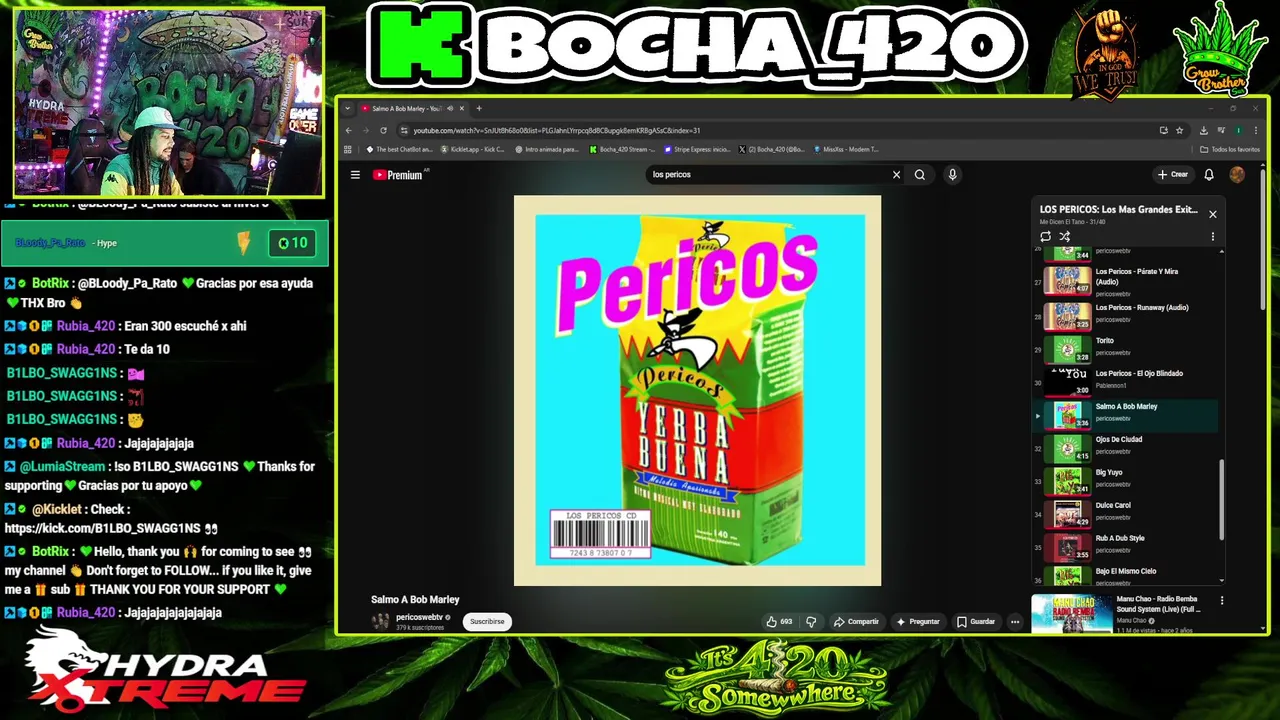
Task: Click the YouTube page scrollbar
Action: pyautogui.click(x=1263, y=240)
